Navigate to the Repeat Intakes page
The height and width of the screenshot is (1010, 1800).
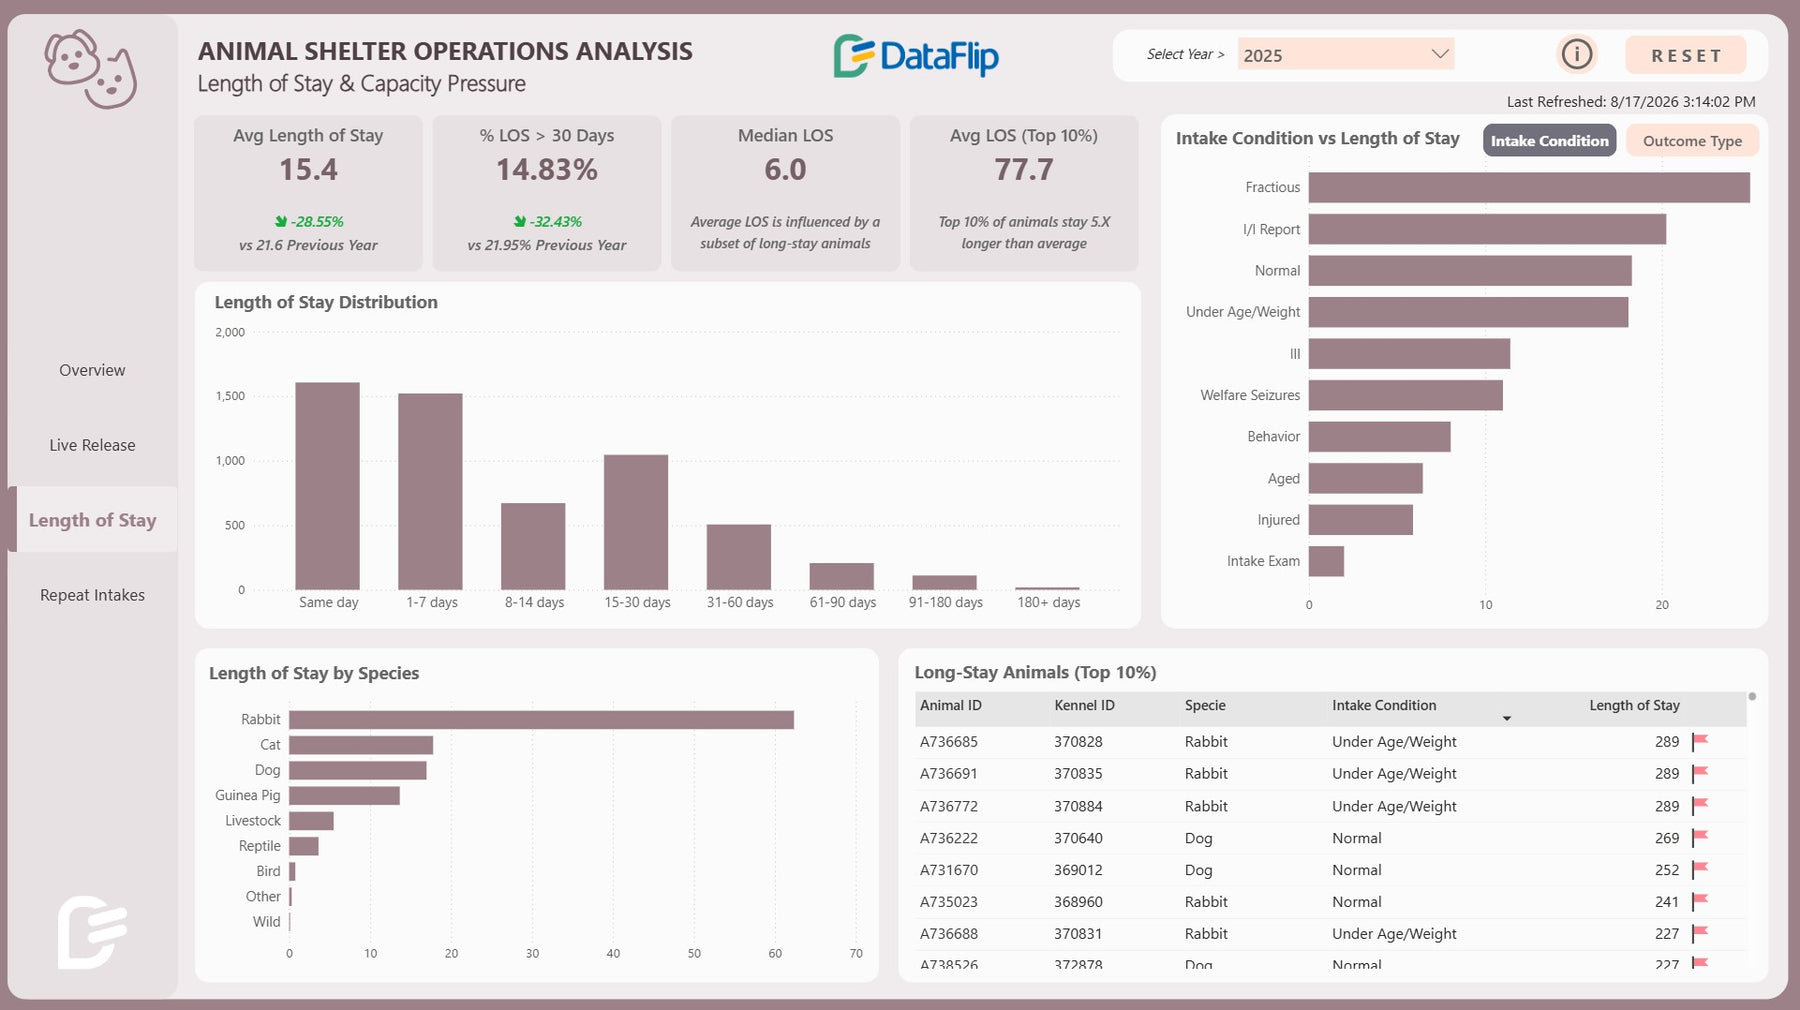(92, 595)
